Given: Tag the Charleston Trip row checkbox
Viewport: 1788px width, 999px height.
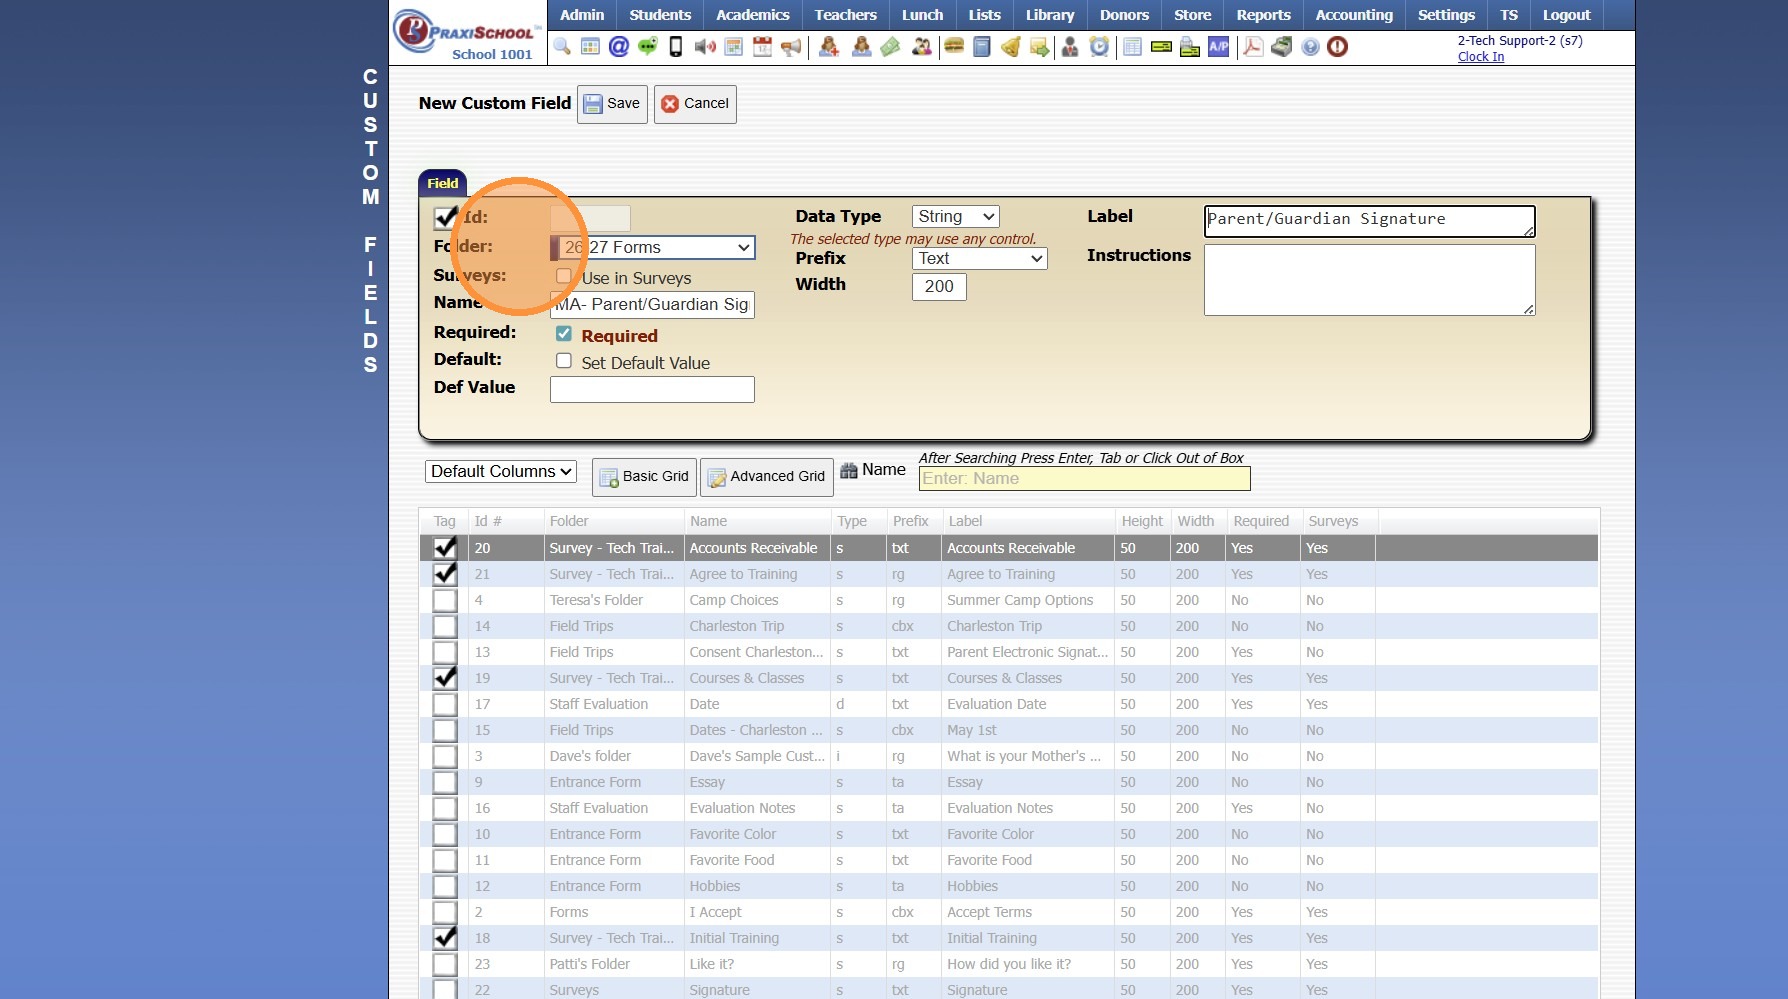Looking at the screenshot, I should [445, 626].
